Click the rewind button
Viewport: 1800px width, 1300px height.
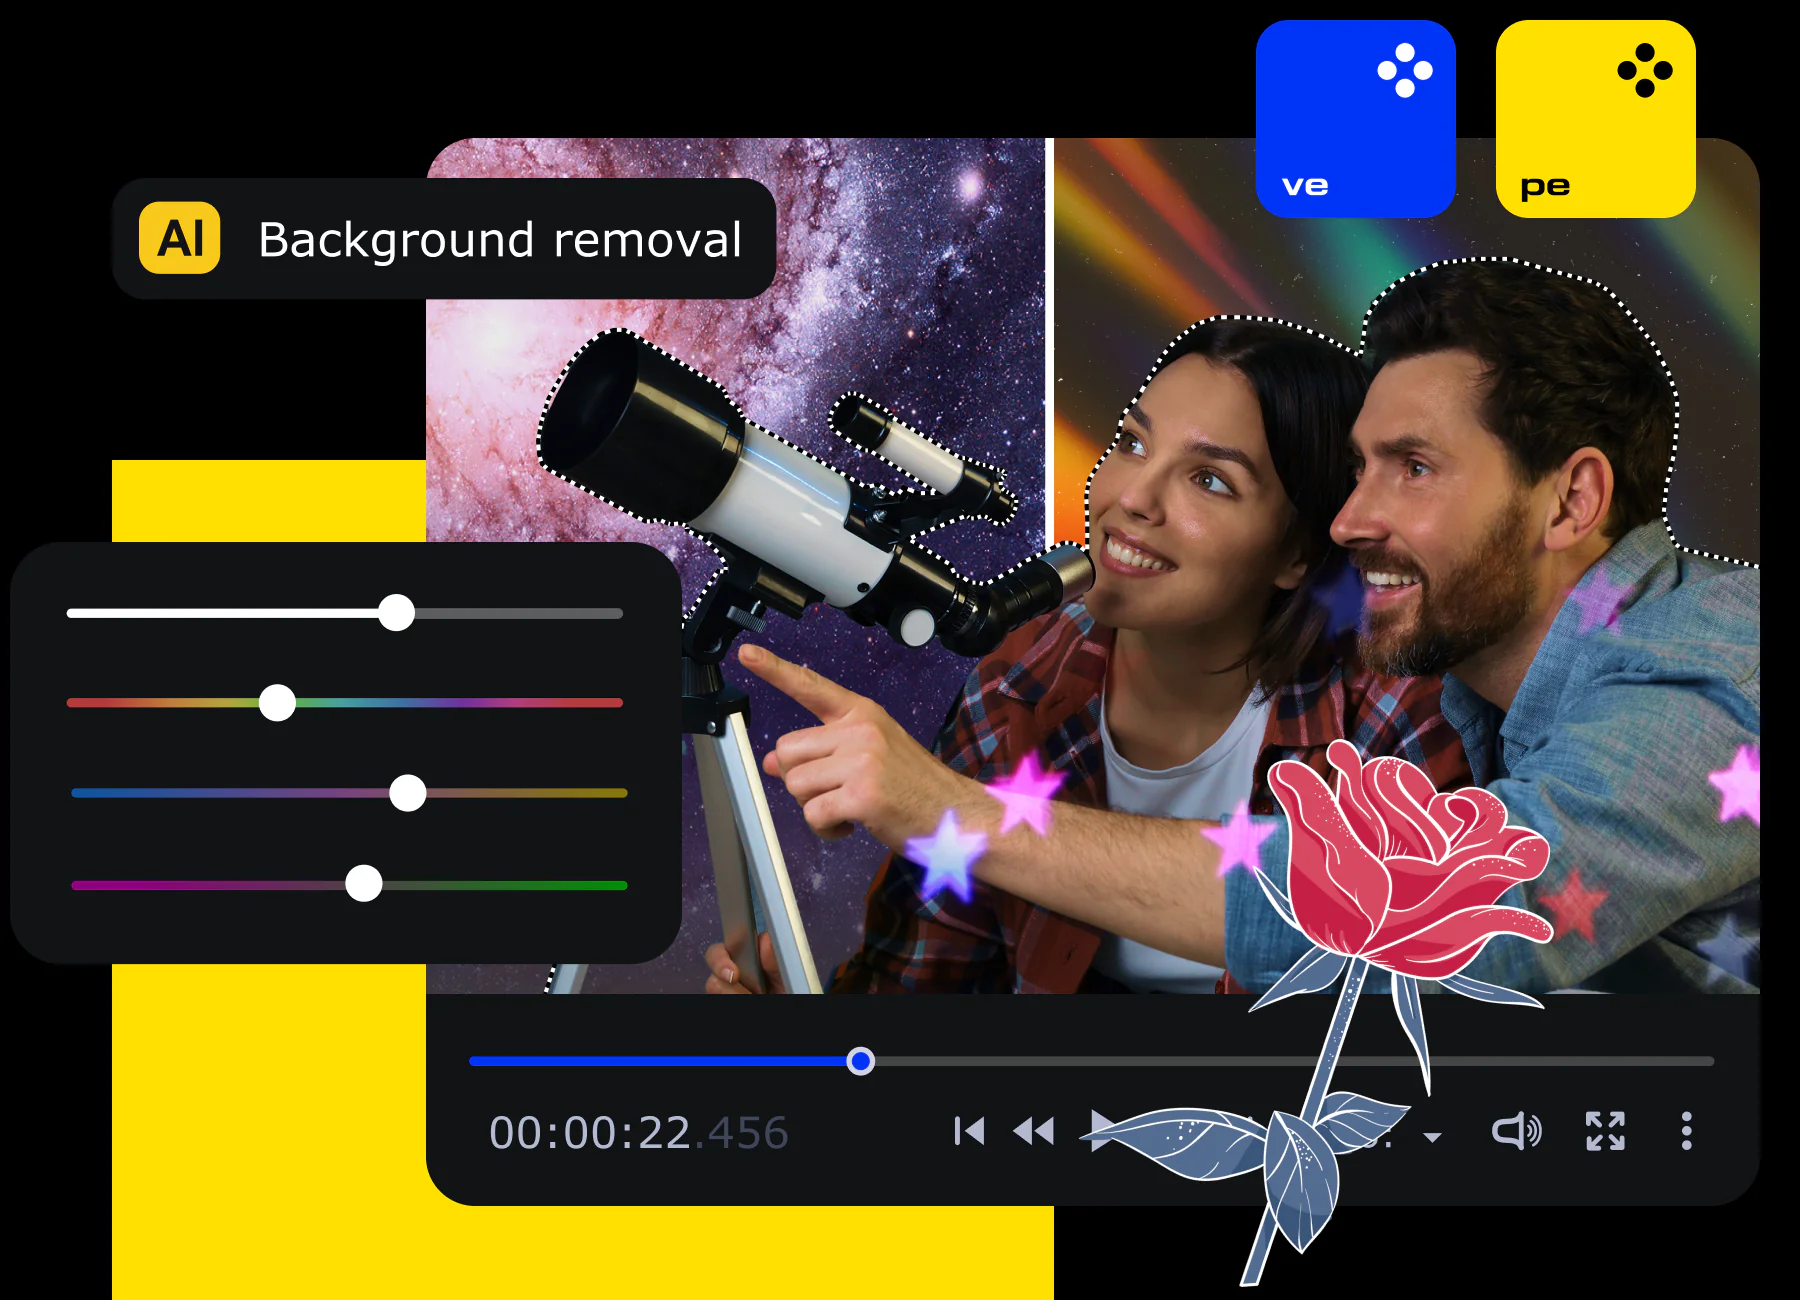click(x=1034, y=1131)
